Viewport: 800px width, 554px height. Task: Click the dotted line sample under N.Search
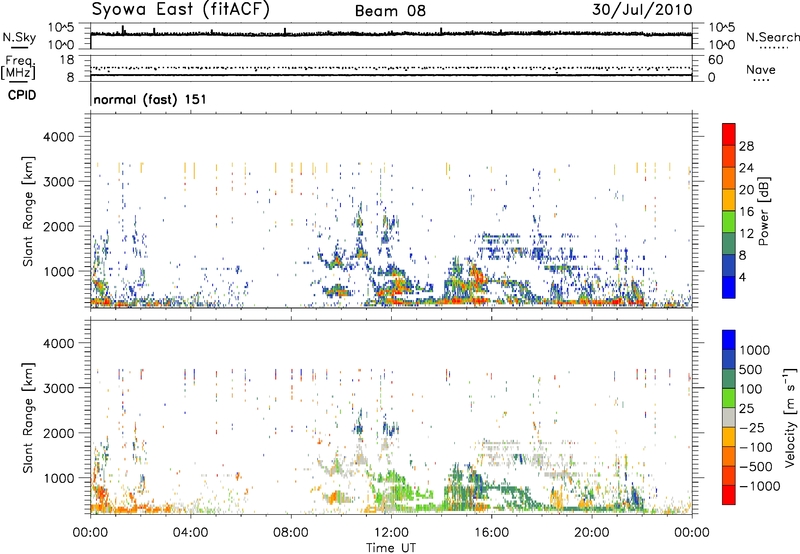[773, 48]
